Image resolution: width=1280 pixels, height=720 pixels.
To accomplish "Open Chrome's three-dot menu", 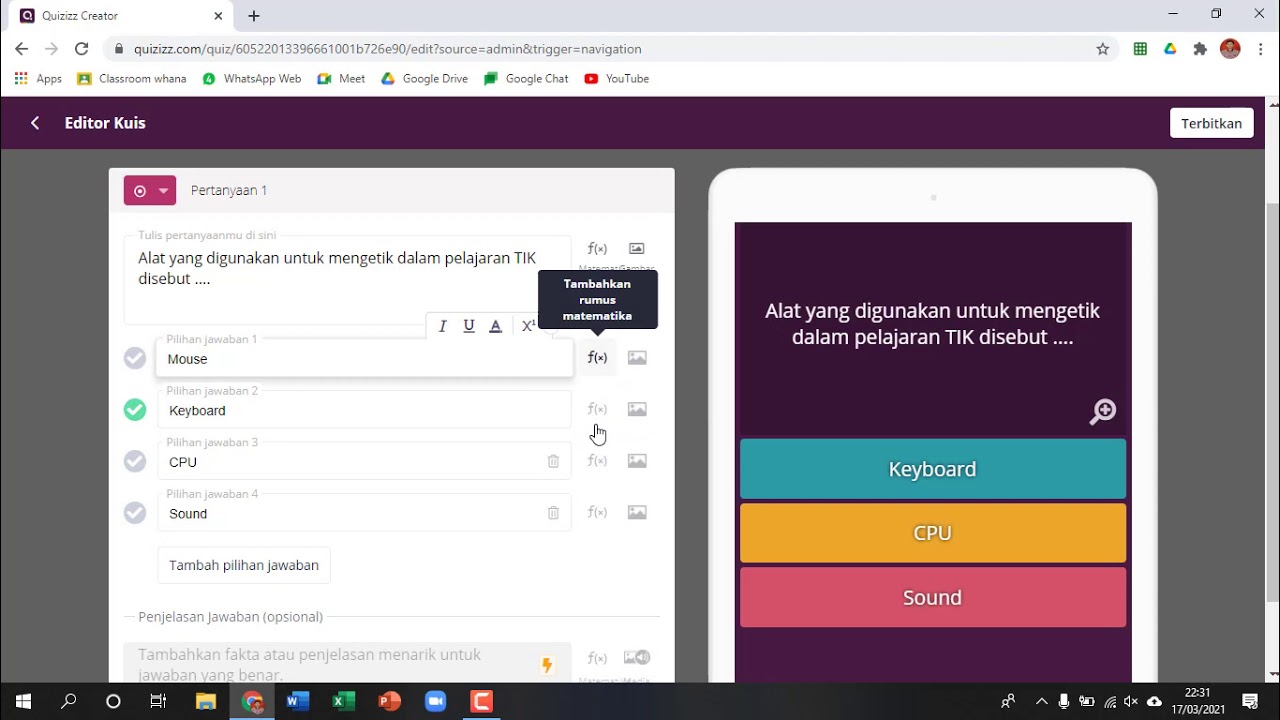I will (x=1260, y=49).
